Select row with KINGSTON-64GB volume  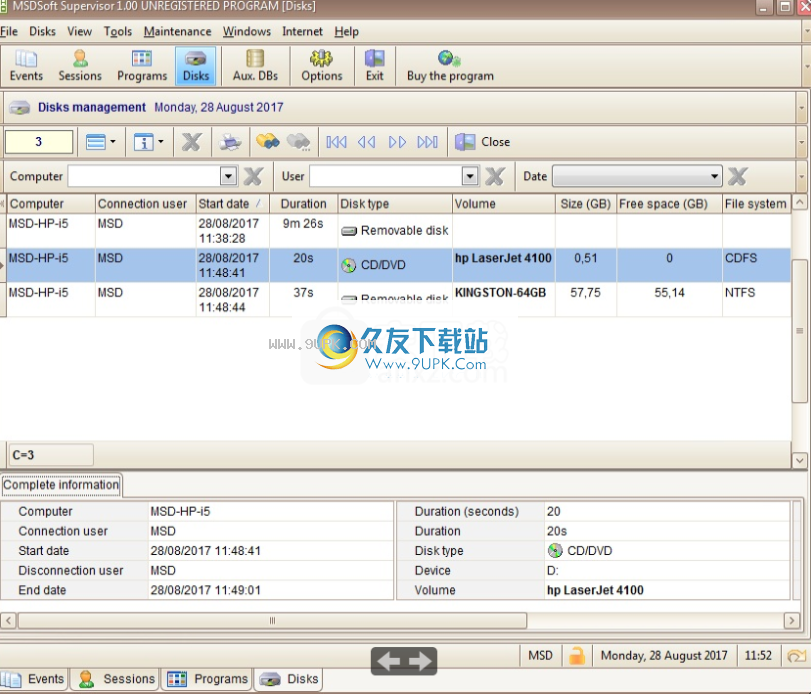click(x=398, y=299)
